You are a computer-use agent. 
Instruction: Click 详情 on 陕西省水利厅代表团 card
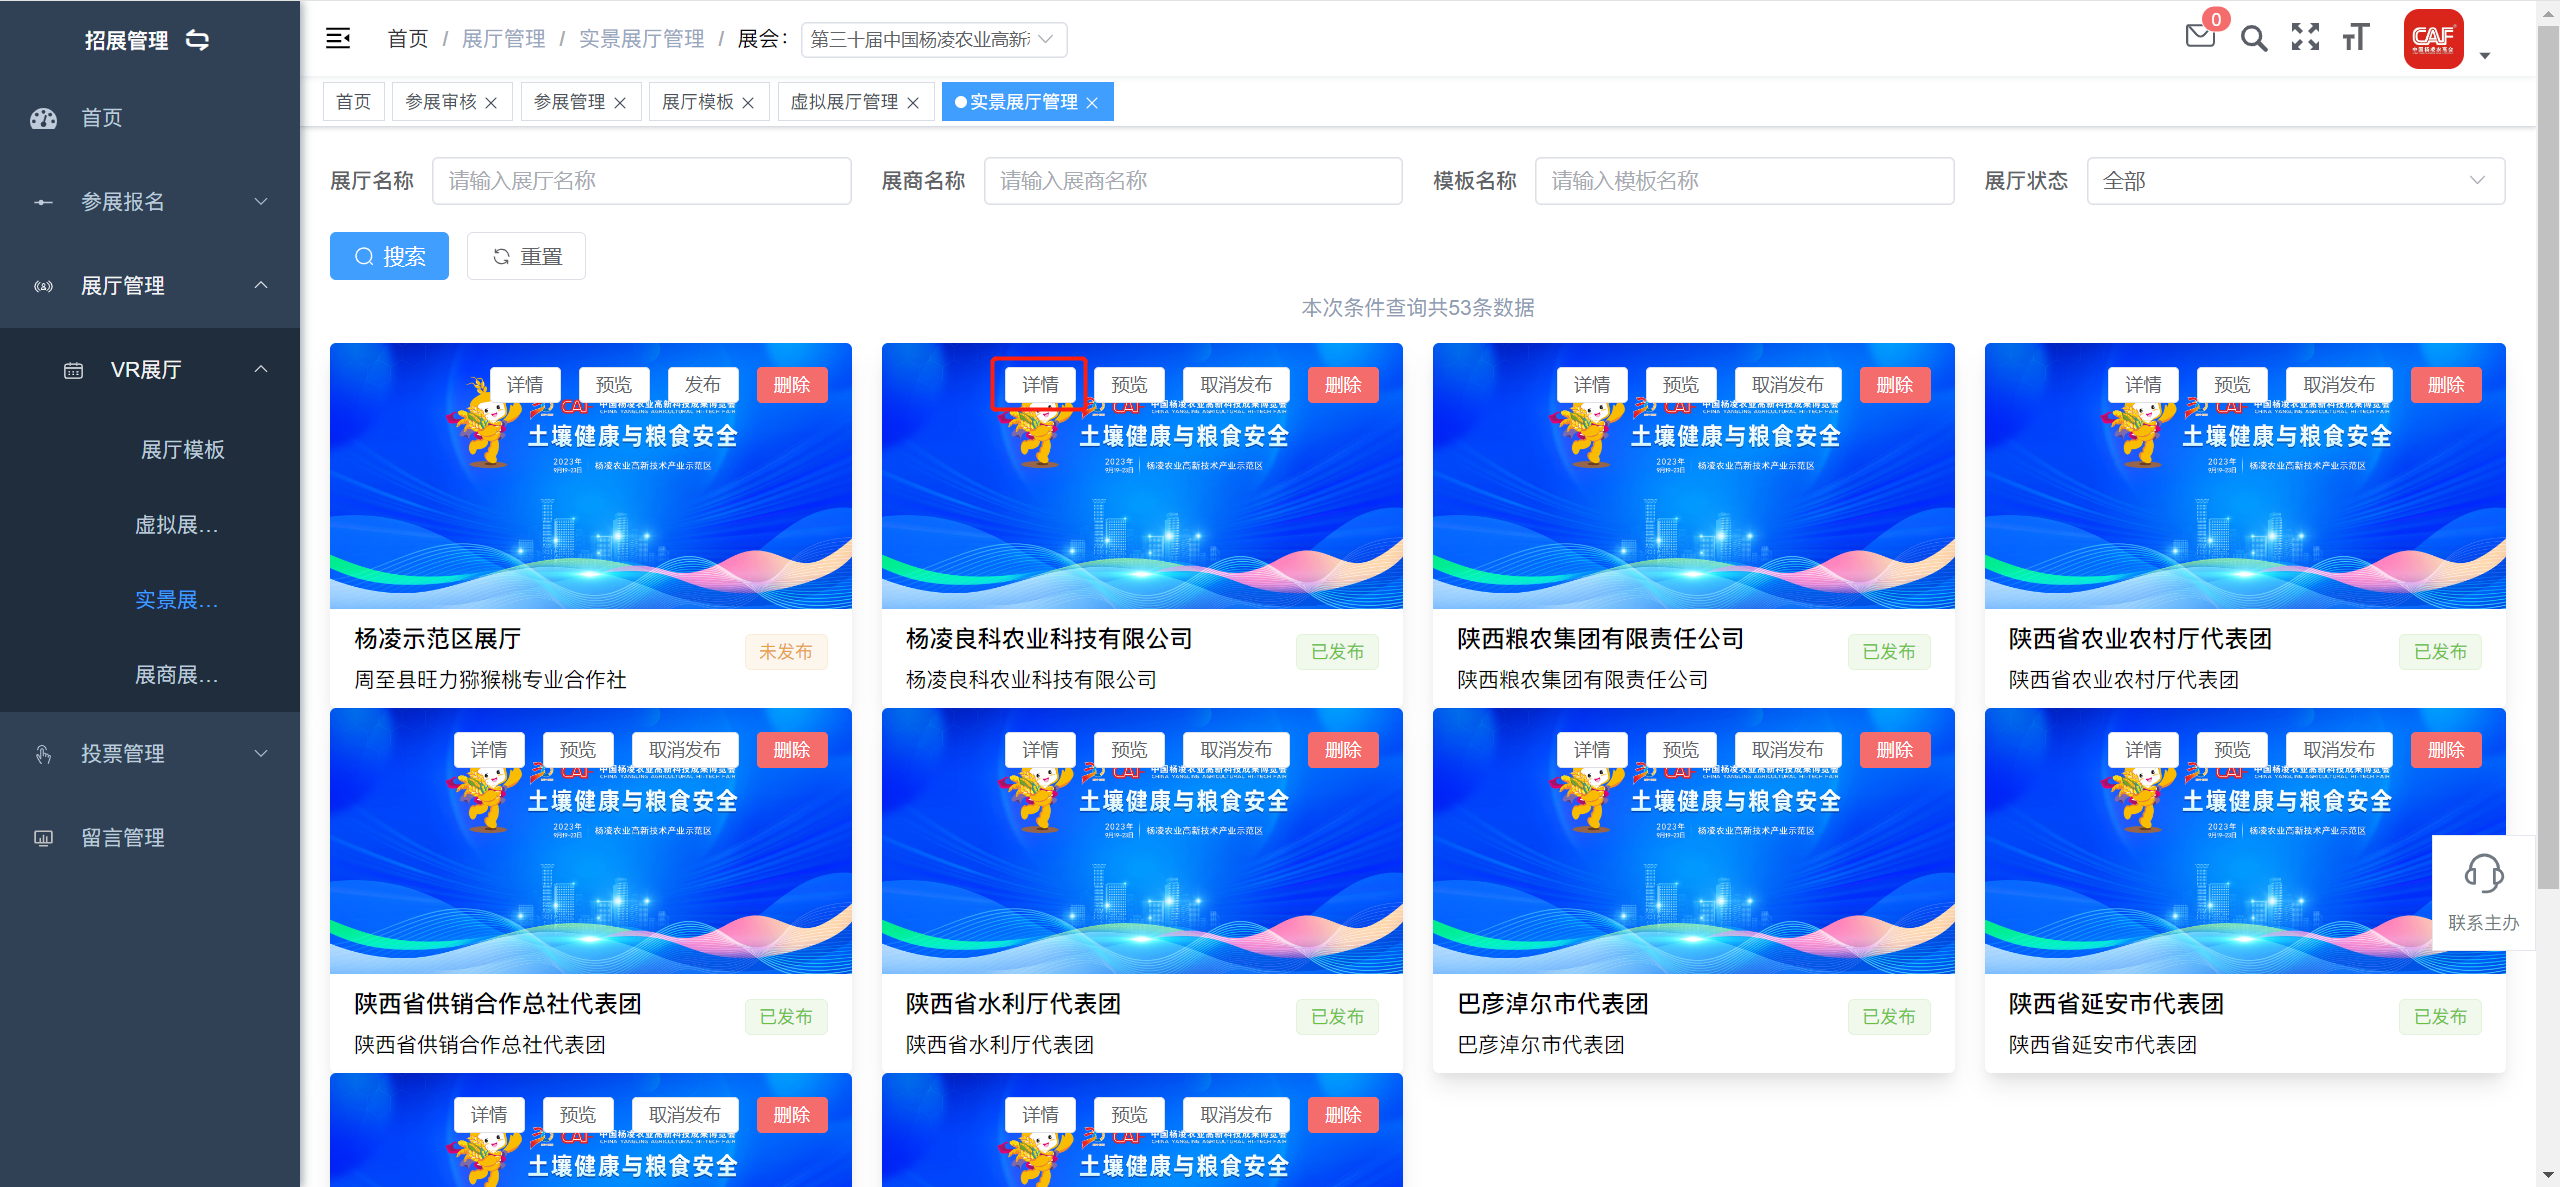pyautogui.click(x=1040, y=750)
